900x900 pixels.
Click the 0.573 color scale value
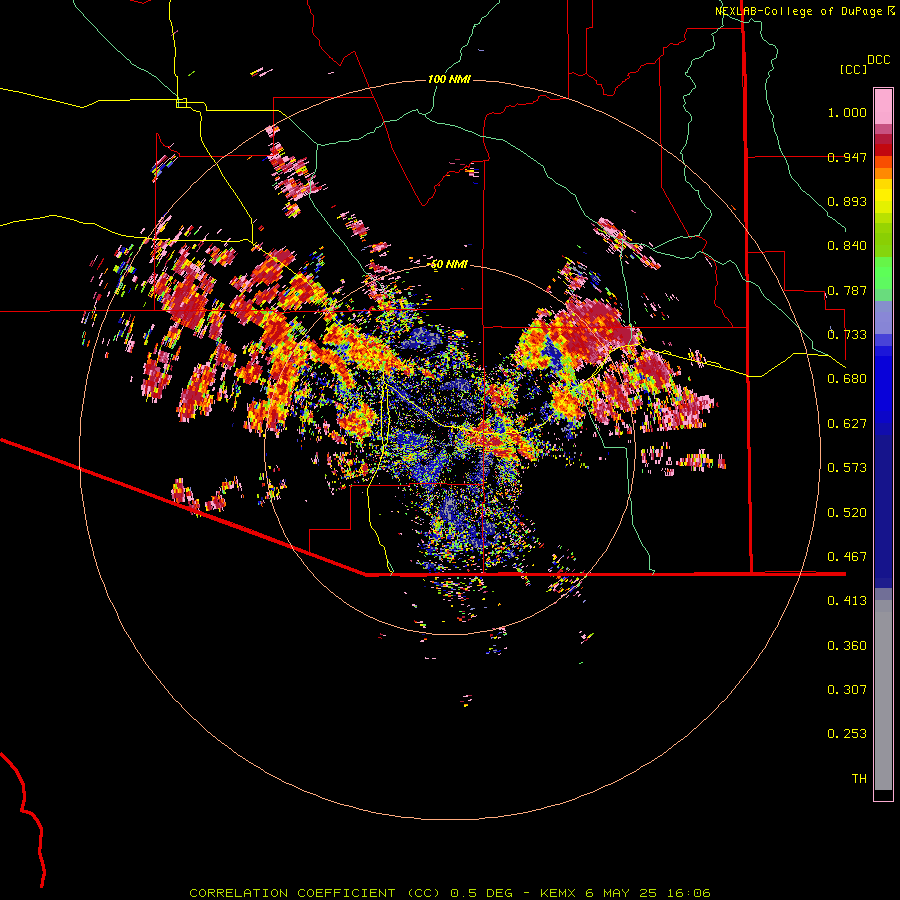847,468
